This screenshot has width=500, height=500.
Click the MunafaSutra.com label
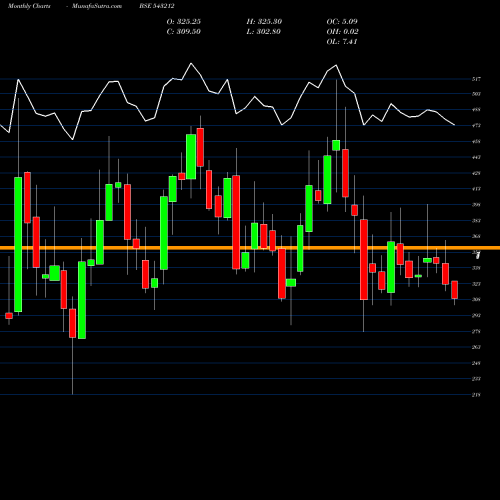pos(97,6)
